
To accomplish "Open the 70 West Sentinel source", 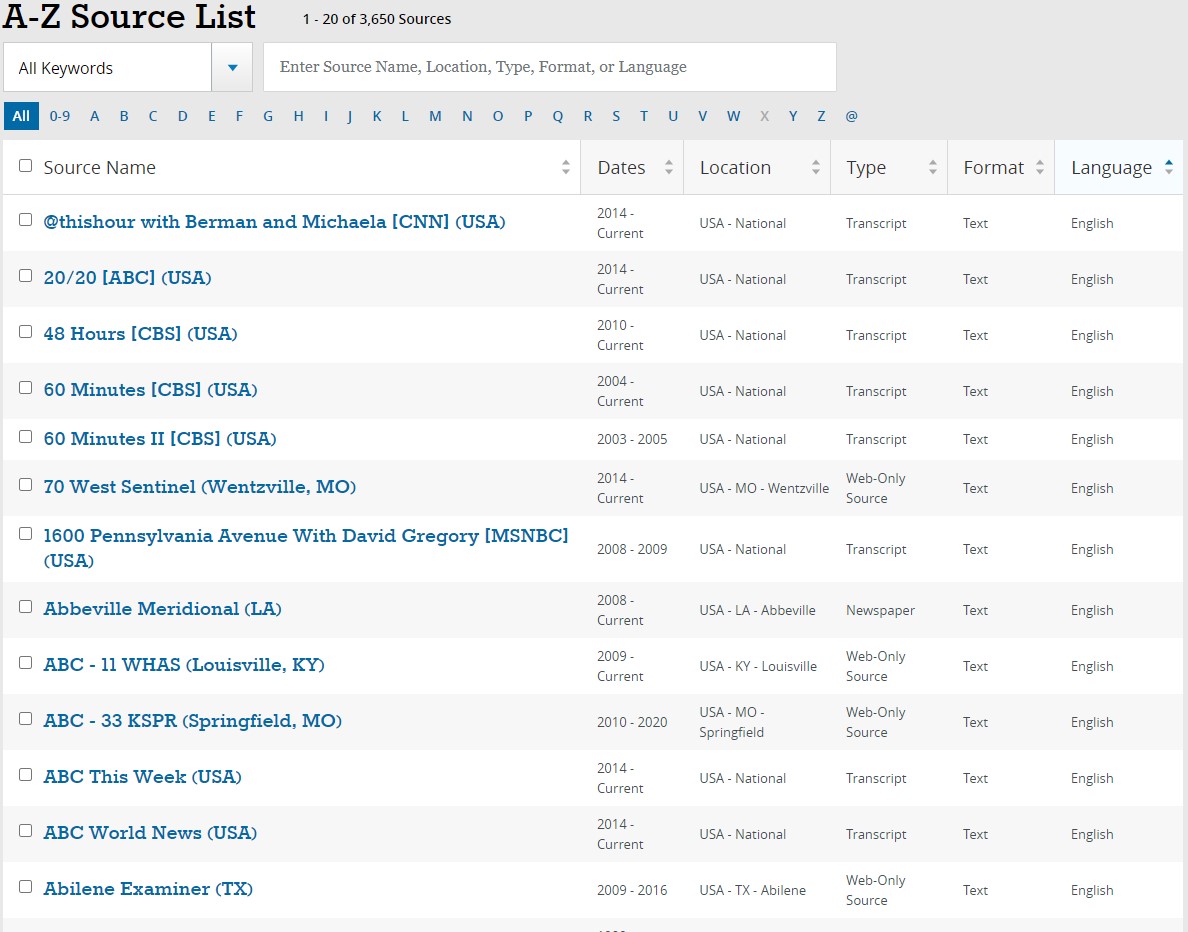I will click(200, 487).
